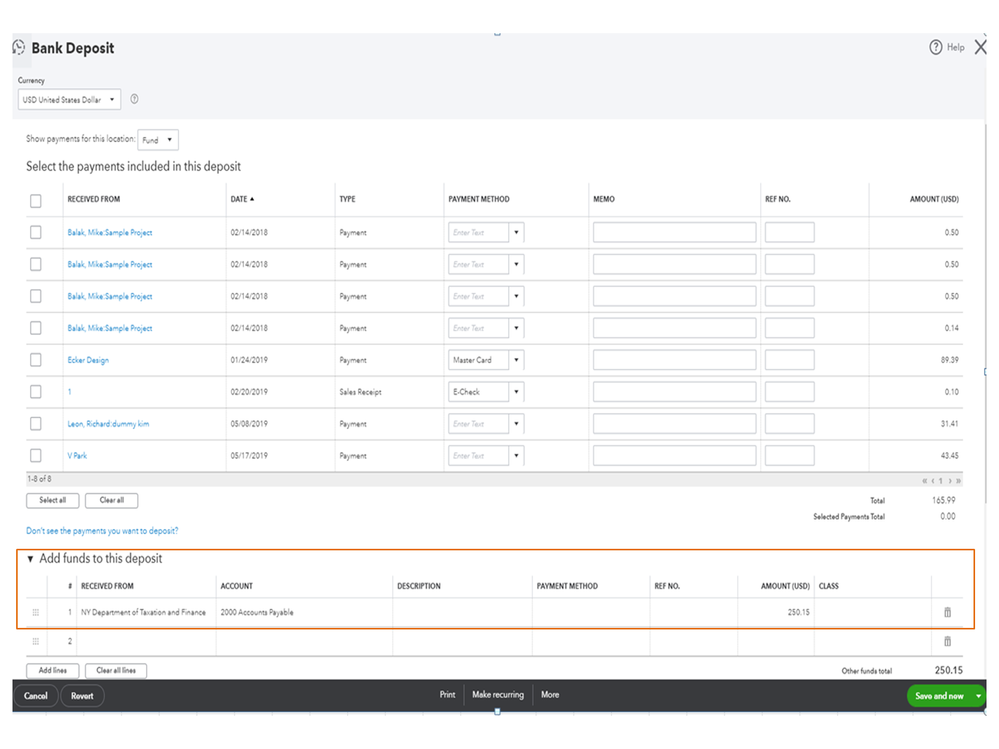The height and width of the screenshot is (749, 999).
Task: Check the 0.14 amount payment row
Action: tap(36, 328)
